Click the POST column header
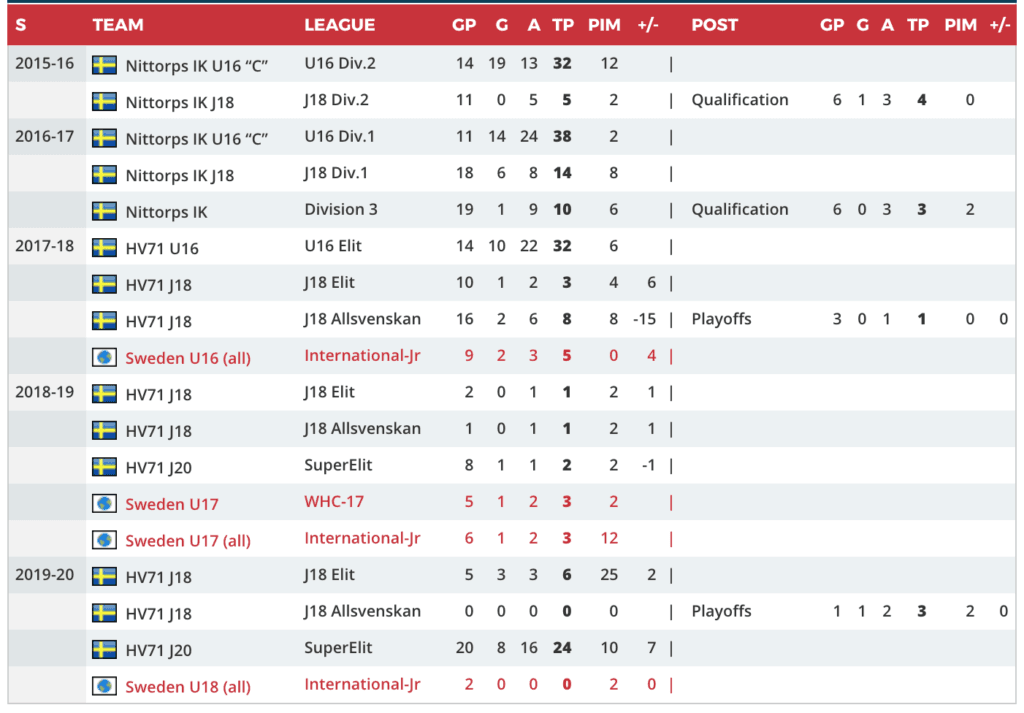The width and height of the screenshot is (1024, 713). (x=714, y=25)
